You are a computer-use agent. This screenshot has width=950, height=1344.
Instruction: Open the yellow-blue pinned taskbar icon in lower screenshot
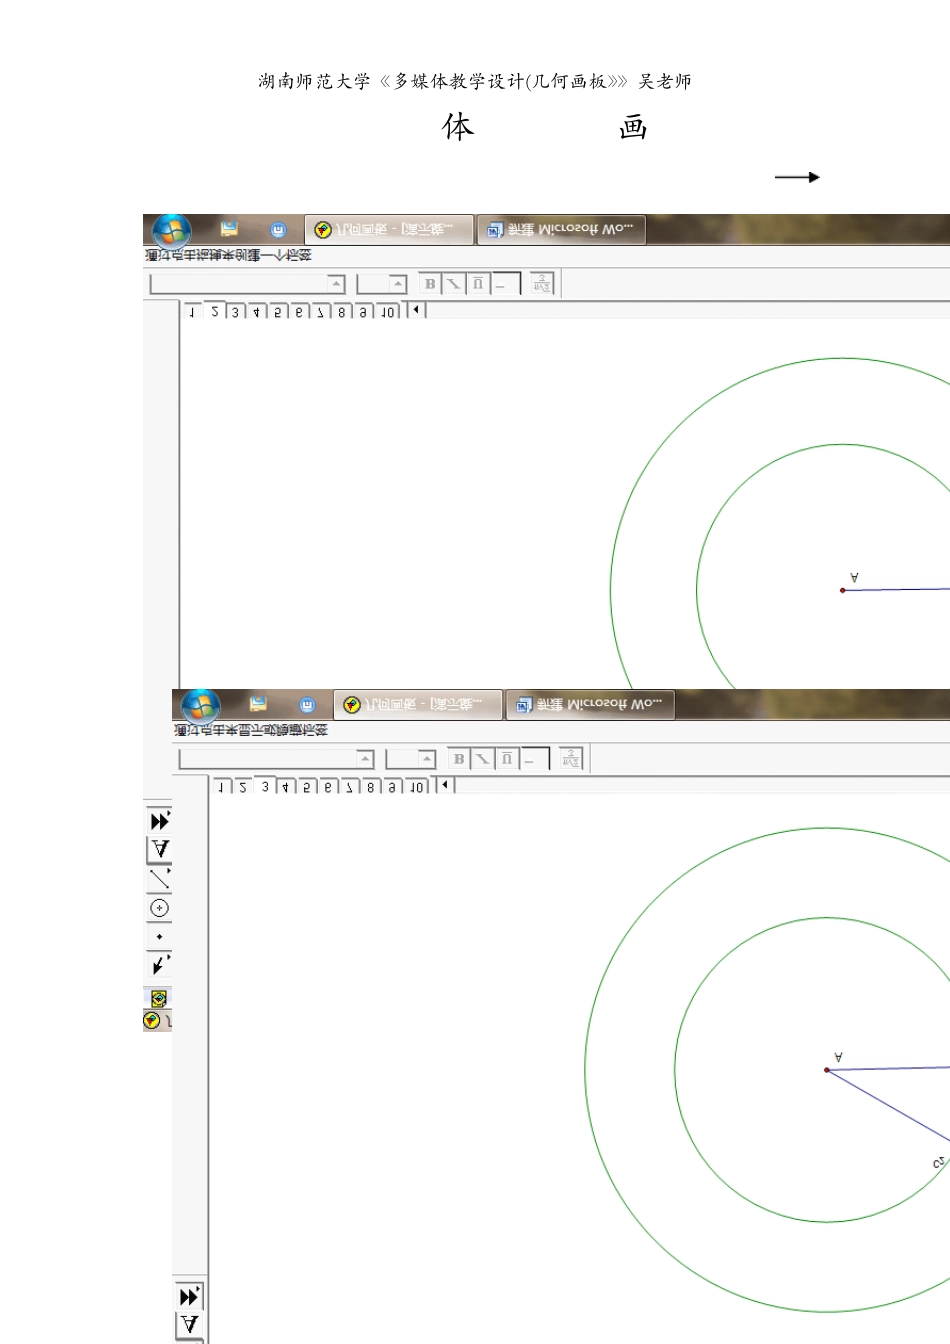[x=258, y=704]
